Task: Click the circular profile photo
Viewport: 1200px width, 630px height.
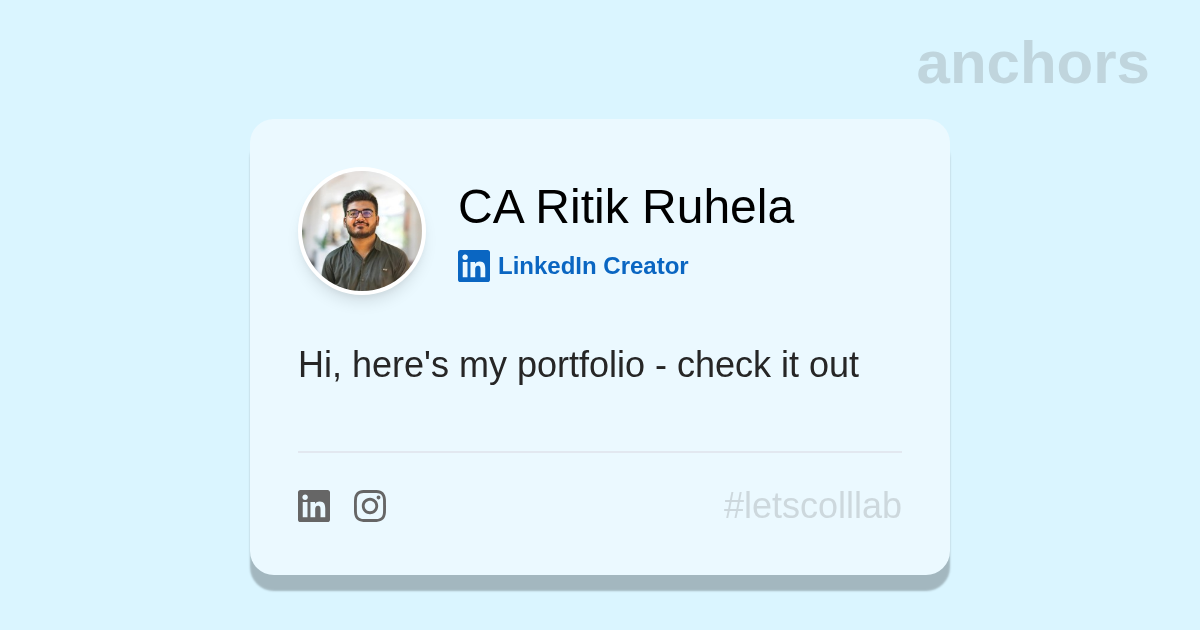Action: [x=362, y=231]
